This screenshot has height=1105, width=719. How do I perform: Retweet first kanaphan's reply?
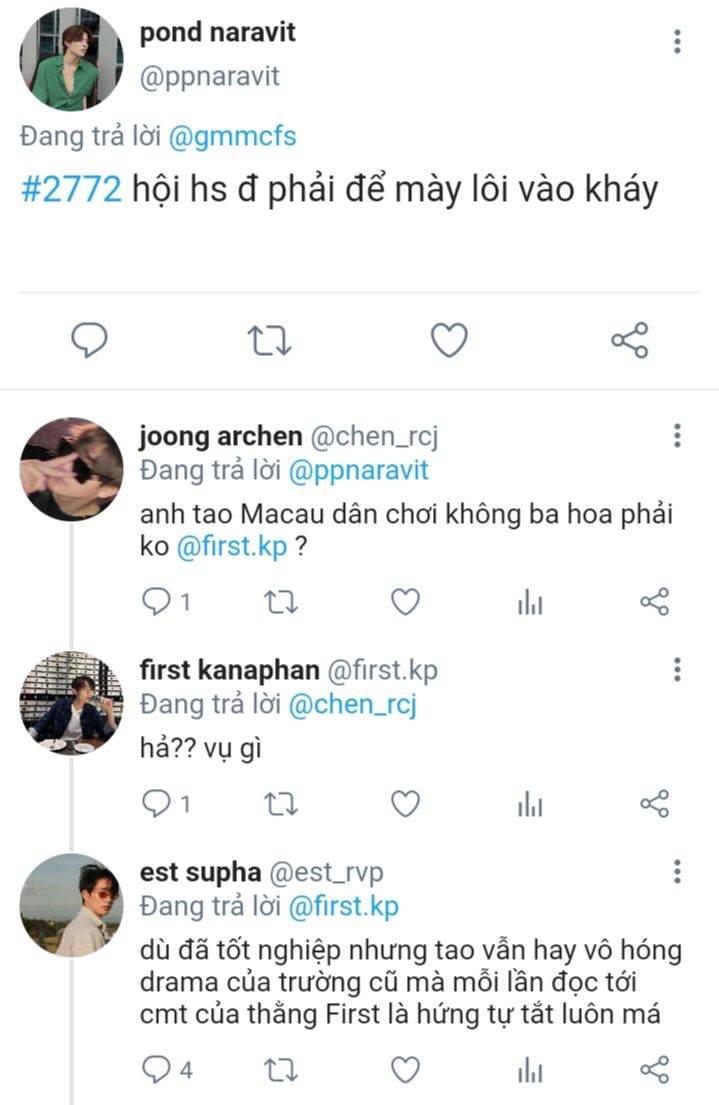[279, 804]
